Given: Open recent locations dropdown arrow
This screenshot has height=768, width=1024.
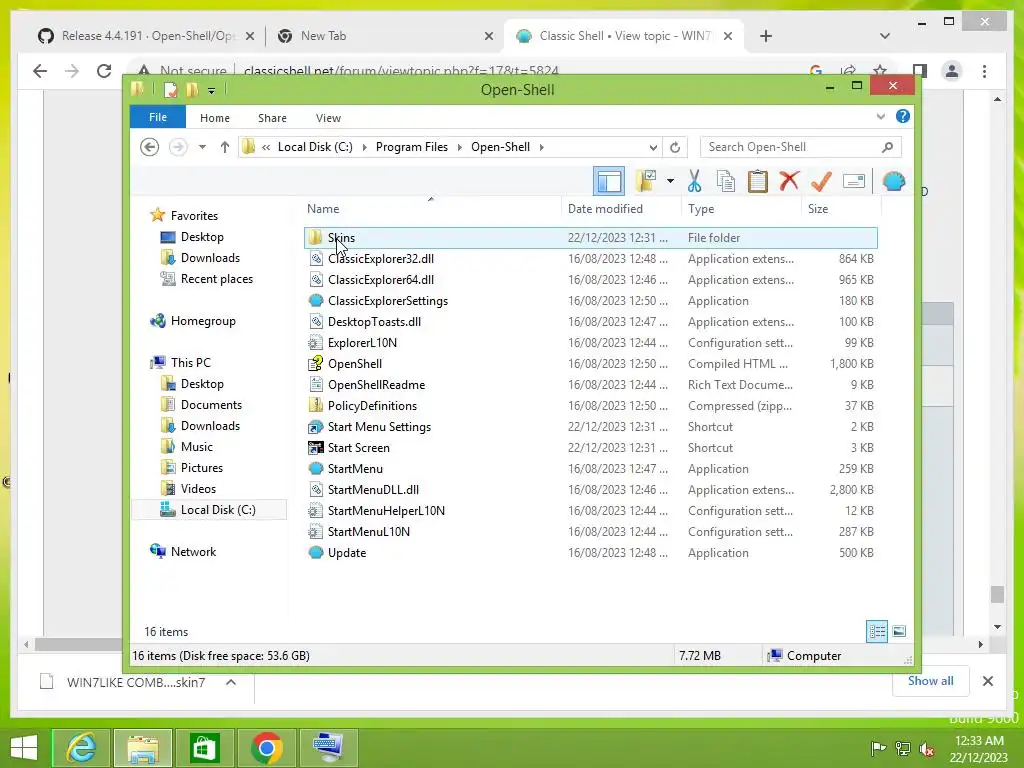Looking at the screenshot, I should tap(202, 147).
